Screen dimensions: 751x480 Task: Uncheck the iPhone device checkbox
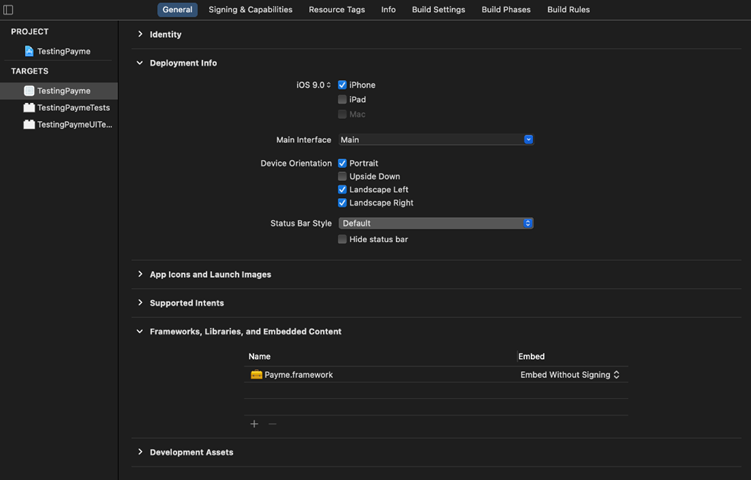(342, 85)
